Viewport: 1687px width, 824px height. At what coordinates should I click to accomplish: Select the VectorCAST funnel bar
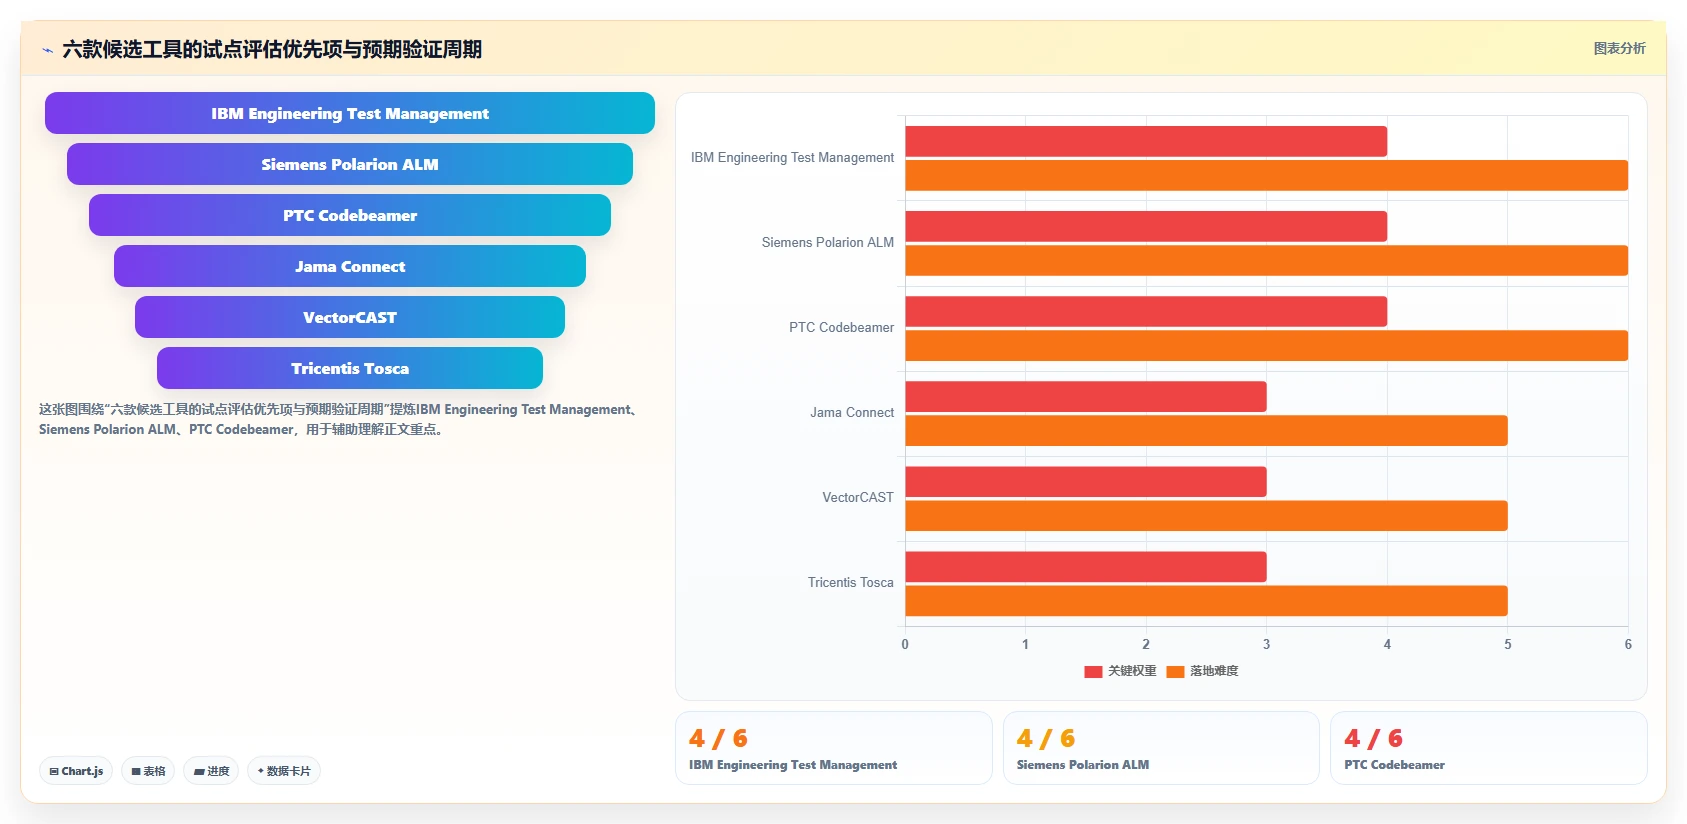pos(350,317)
